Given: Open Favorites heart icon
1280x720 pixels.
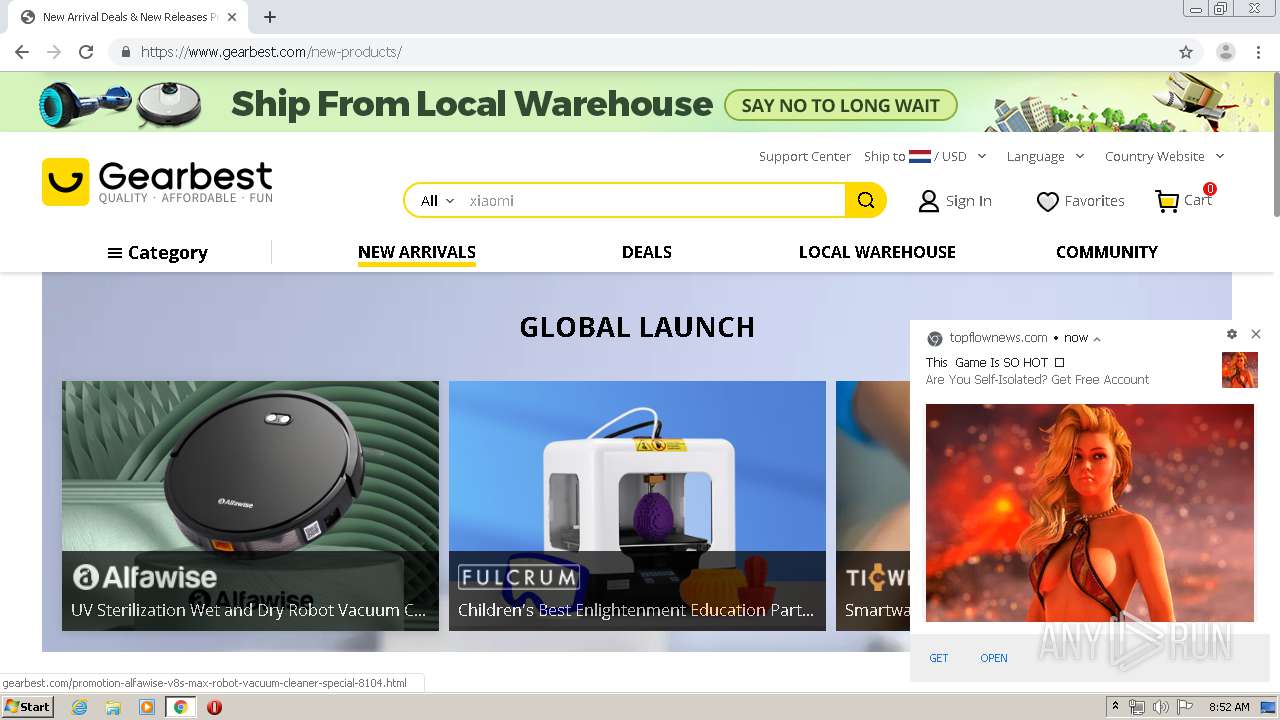Looking at the screenshot, I should (1047, 201).
